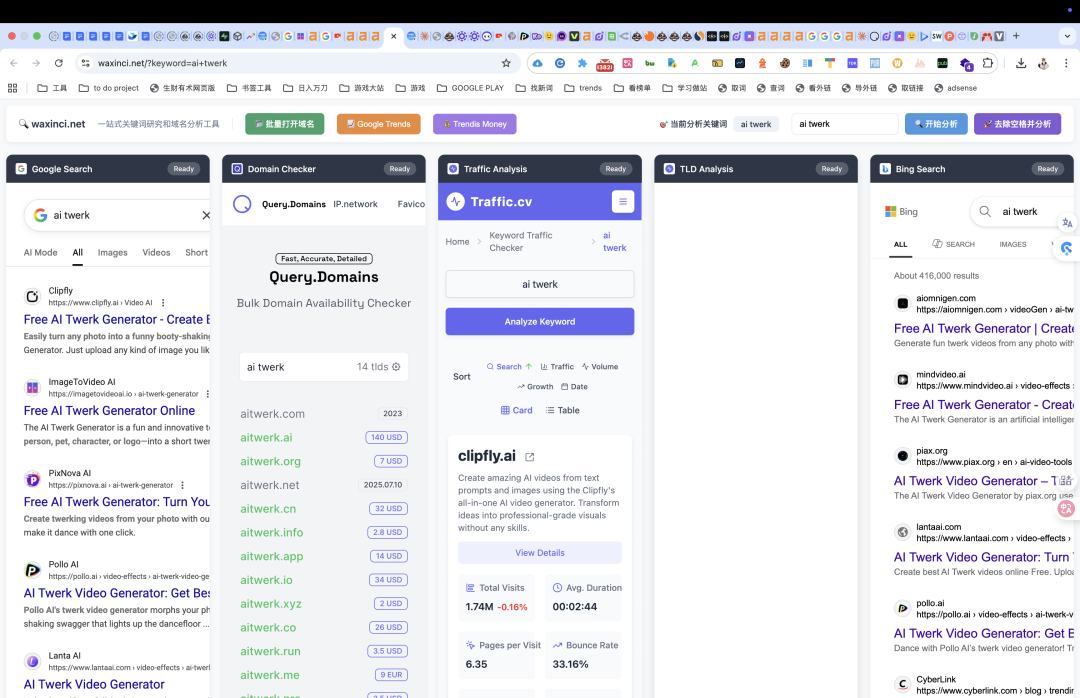Click Query.Domains circular logo icon
Viewport: 1080px width, 698px height.
pos(242,204)
